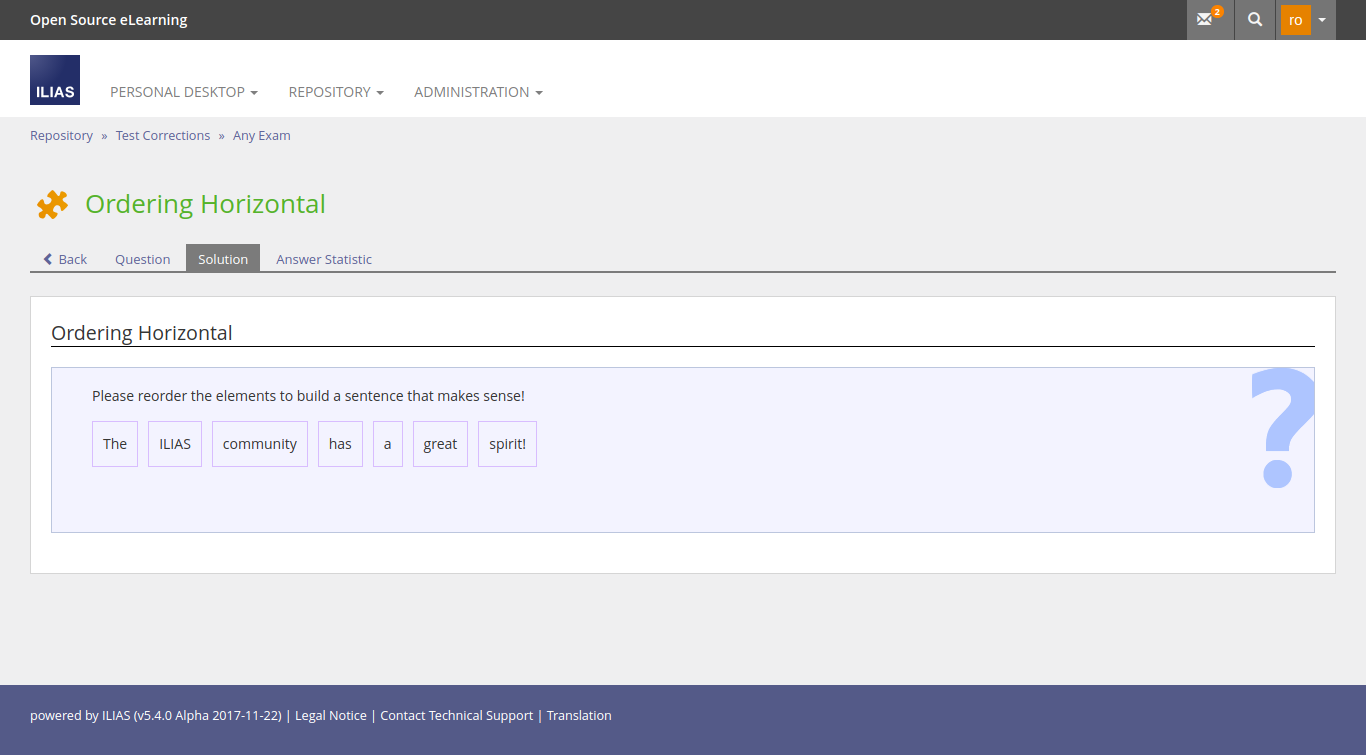Open the Personal Desktop menu
1366x755 pixels.
[x=184, y=92]
